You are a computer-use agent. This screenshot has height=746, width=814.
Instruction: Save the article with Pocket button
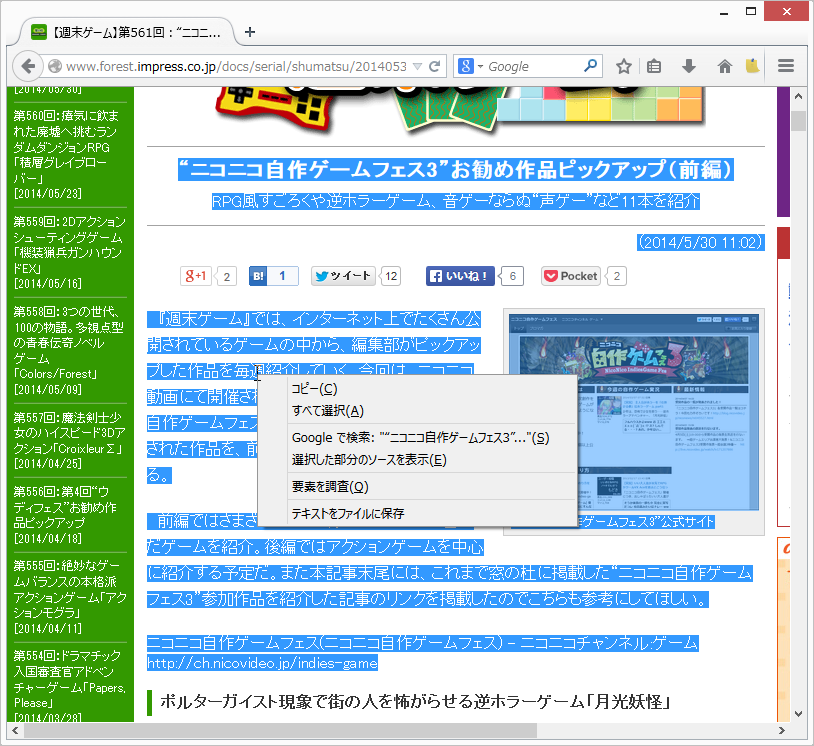click(571, 276)
